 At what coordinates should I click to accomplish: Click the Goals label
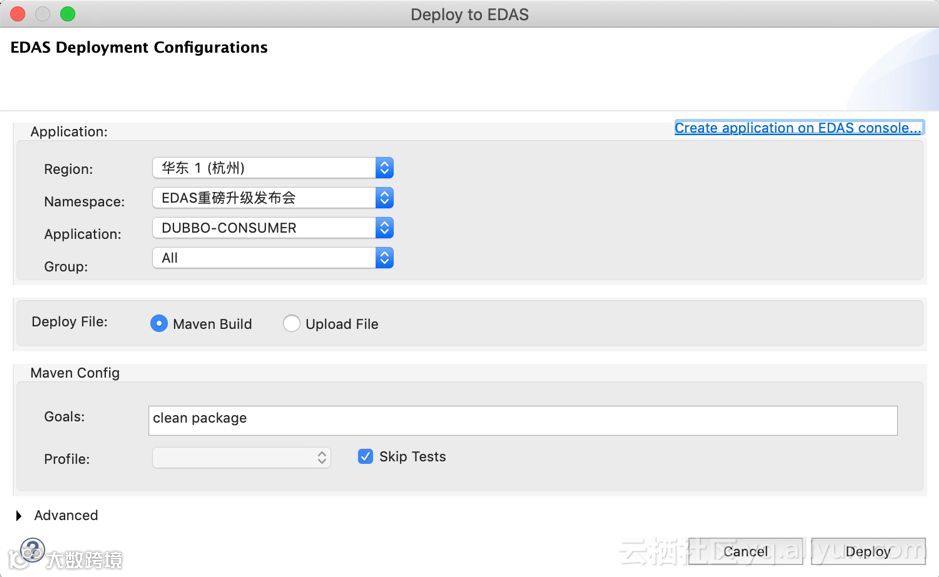(64, 417)
